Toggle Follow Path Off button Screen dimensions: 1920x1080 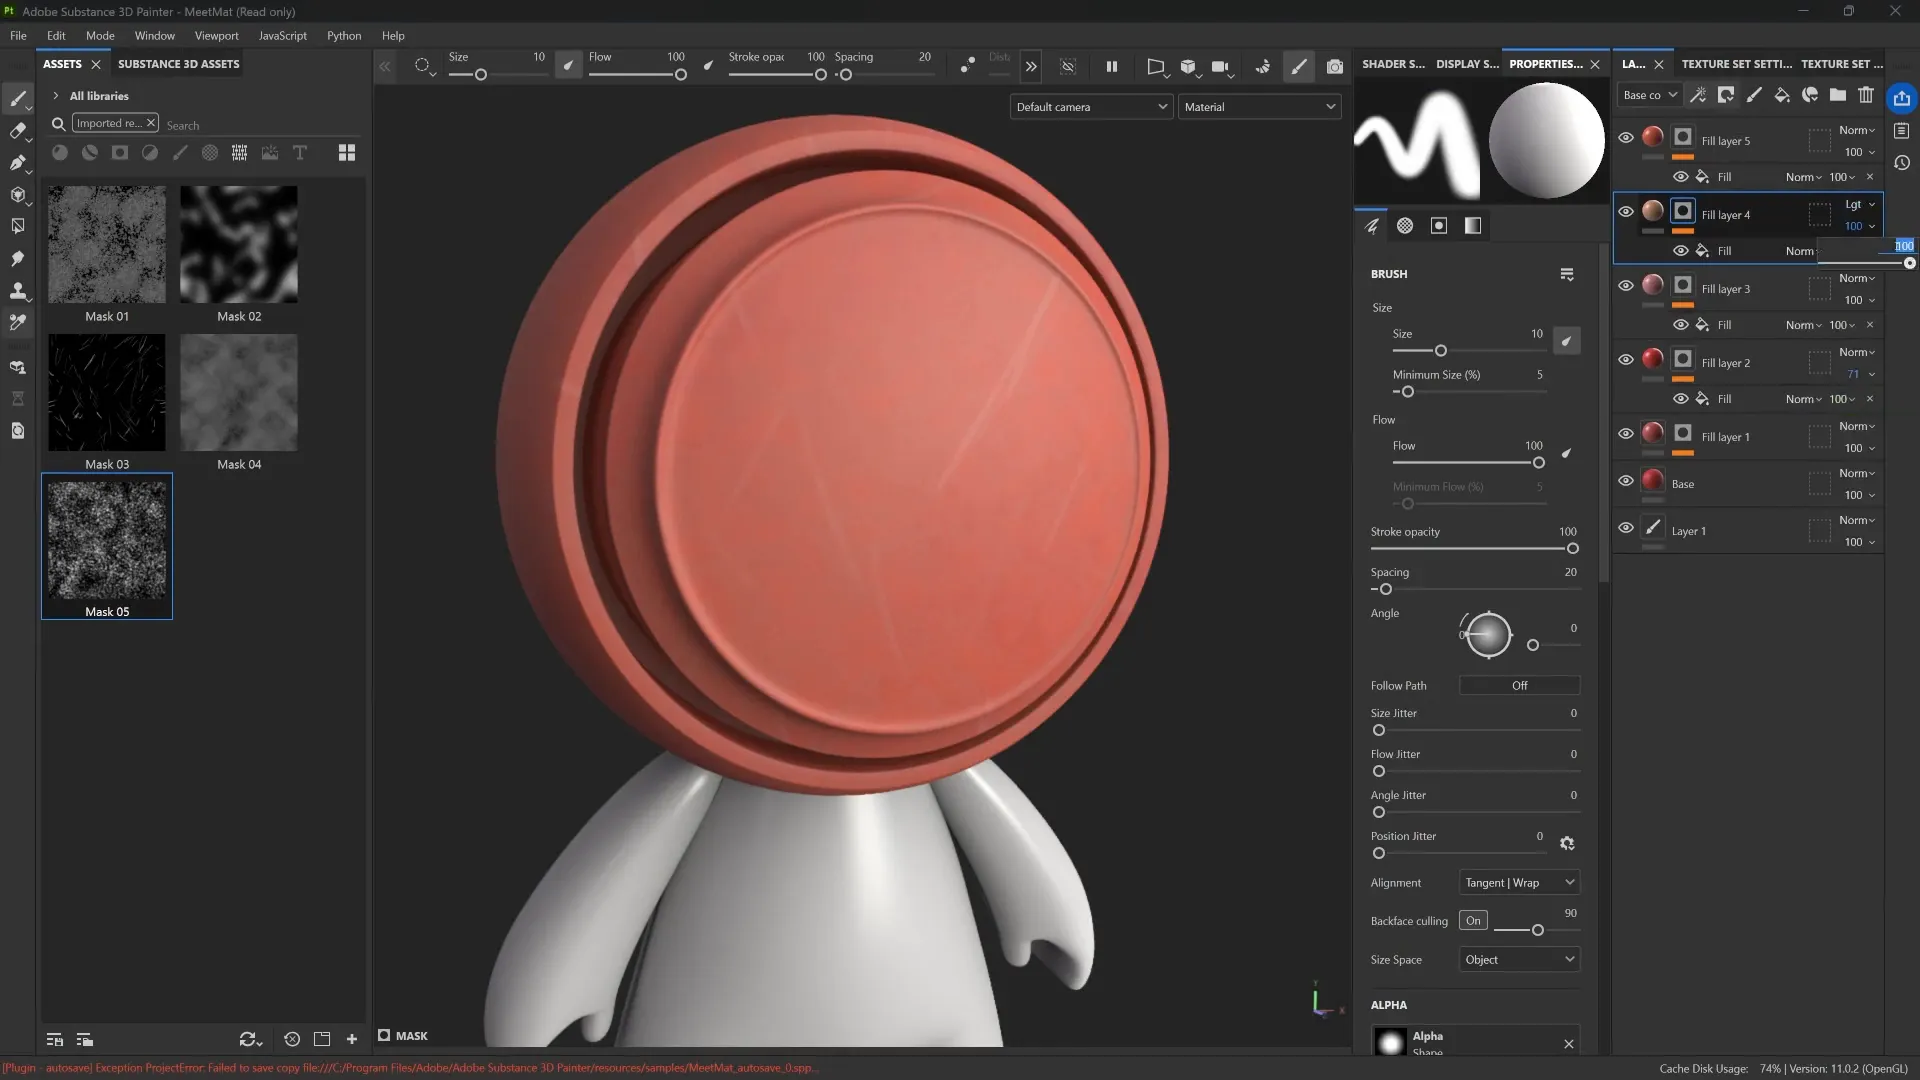tap(1519, 685)
